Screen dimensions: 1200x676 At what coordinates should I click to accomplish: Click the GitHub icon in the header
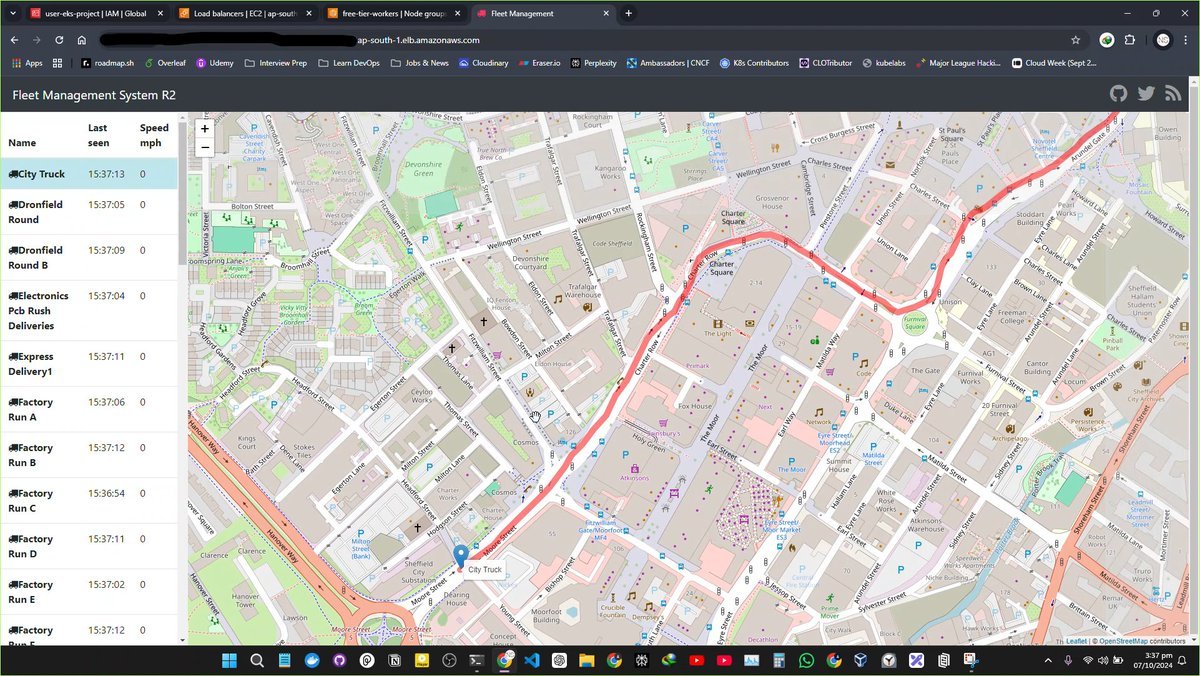tap(1118, 94)
